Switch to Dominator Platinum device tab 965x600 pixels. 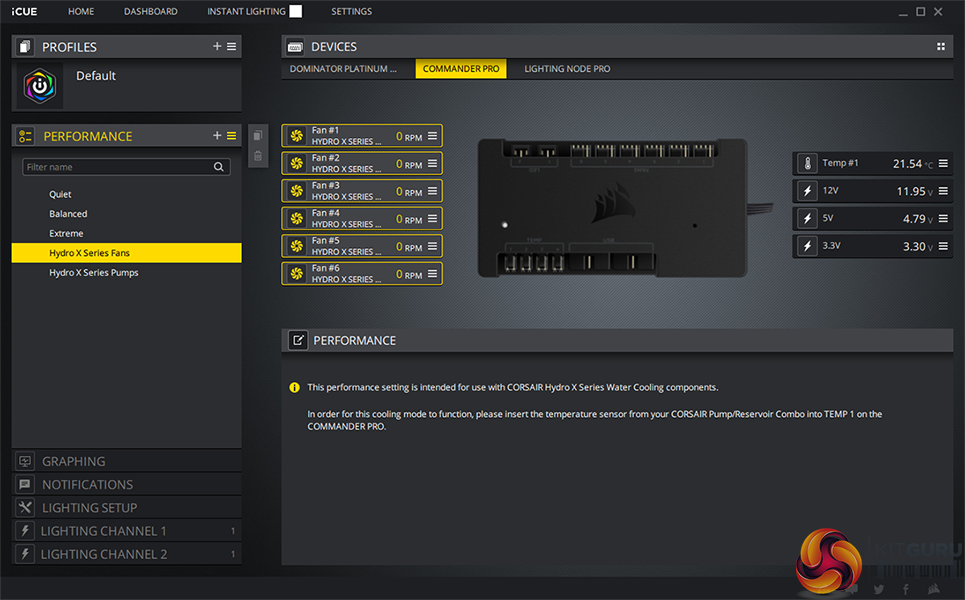tap(343, 69)
